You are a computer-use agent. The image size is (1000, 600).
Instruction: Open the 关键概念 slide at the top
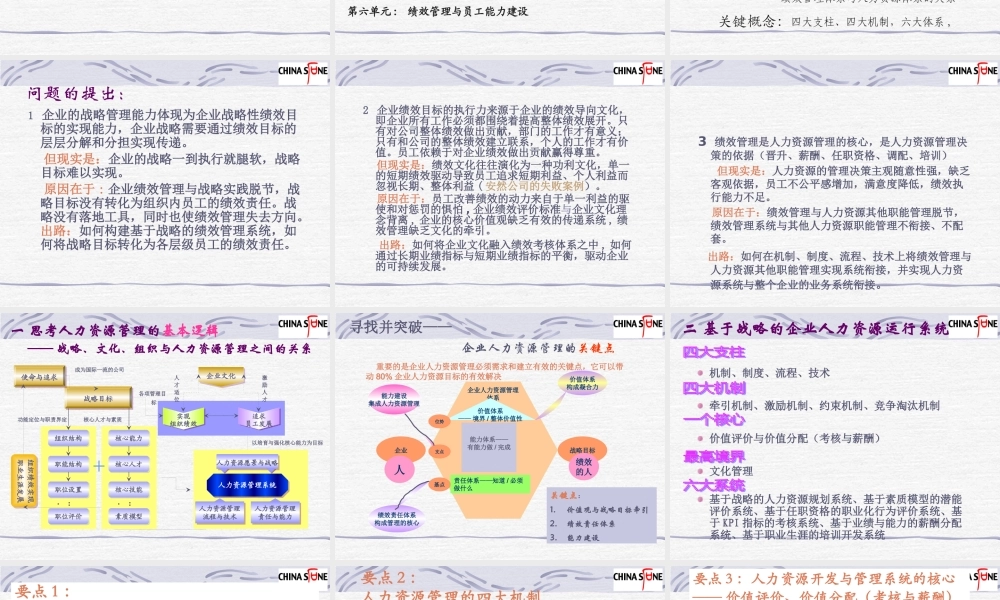pyautogui.click(x=835, y=27)
